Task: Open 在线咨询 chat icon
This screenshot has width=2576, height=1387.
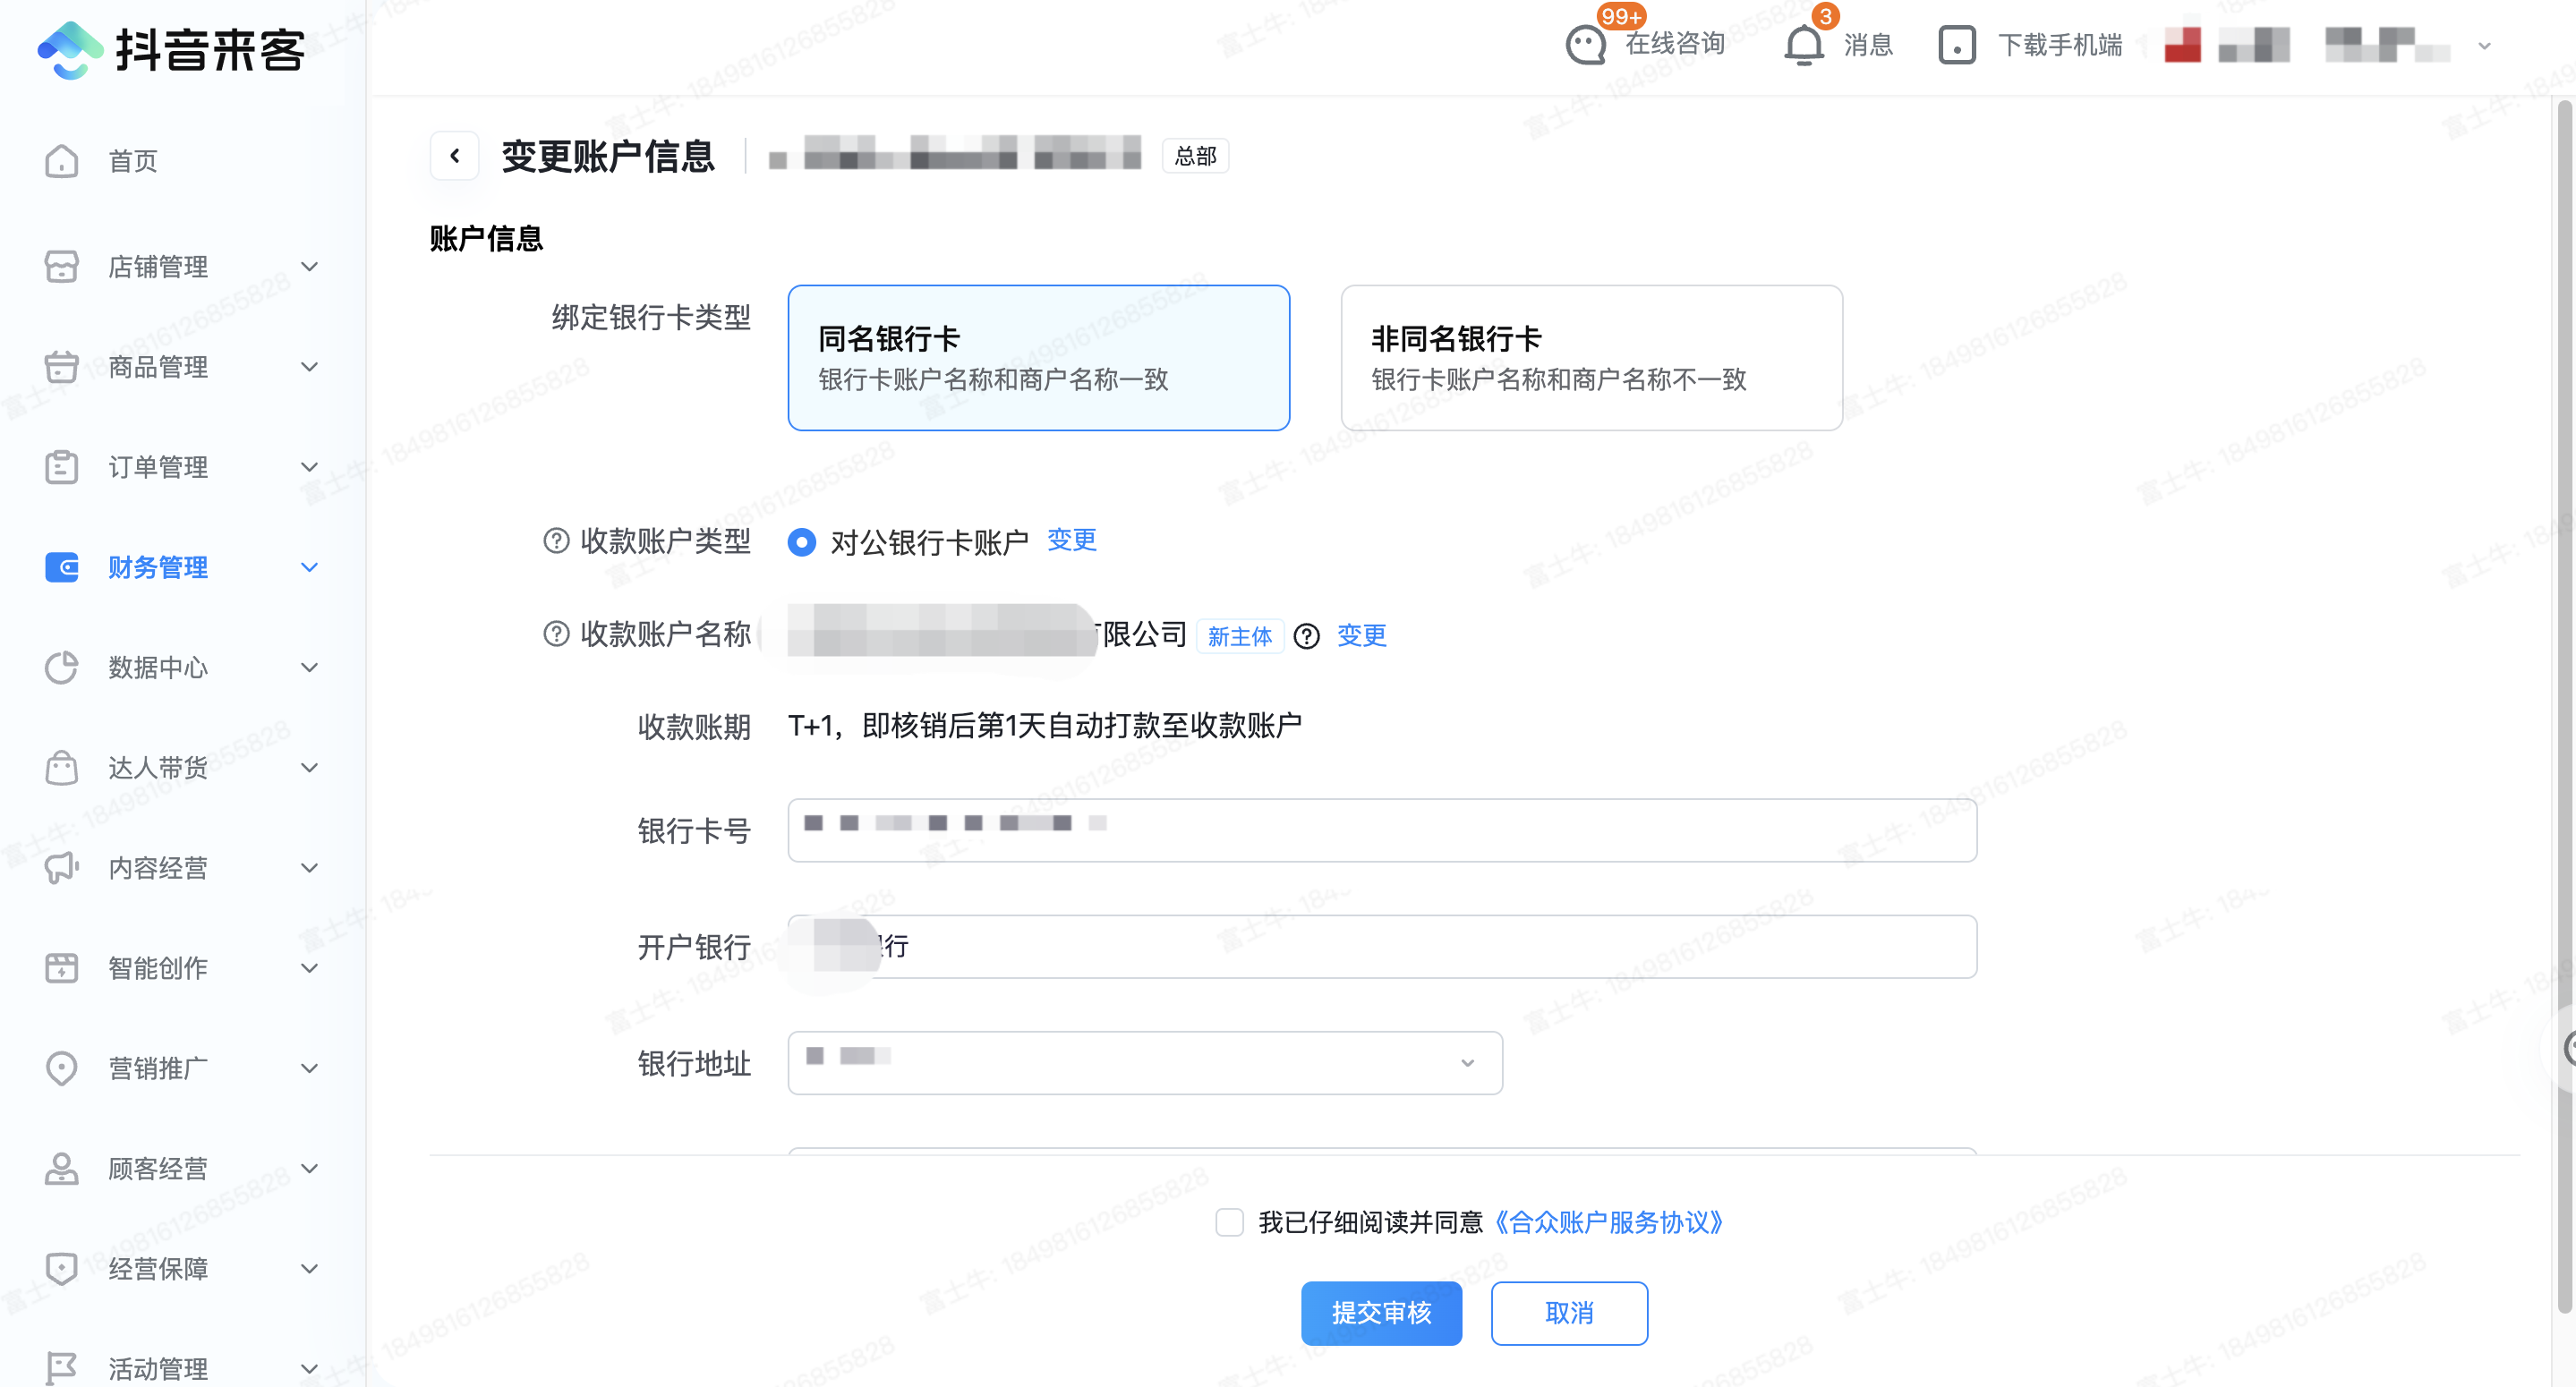Action: pyautogui.click(x=1585, y=45)
